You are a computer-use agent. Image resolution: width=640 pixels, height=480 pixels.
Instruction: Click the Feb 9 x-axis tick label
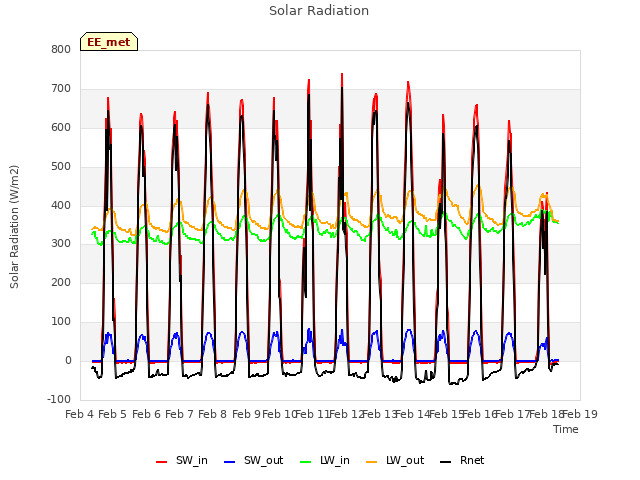click(246, 414)
